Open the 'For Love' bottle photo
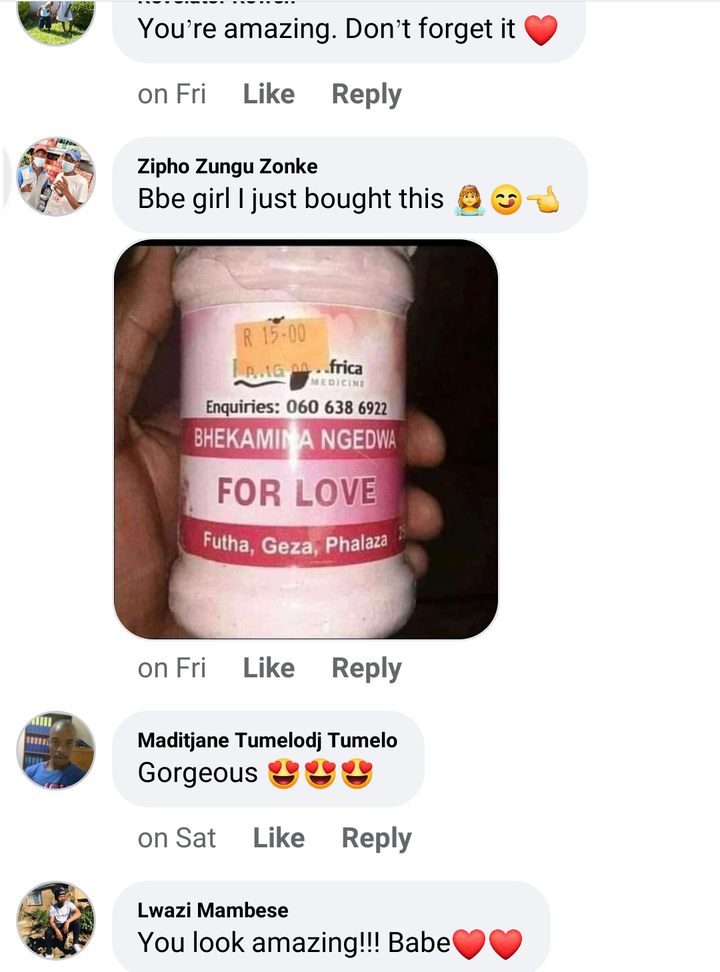Screen dimensions: 720x972 click(x=306, y=439)
